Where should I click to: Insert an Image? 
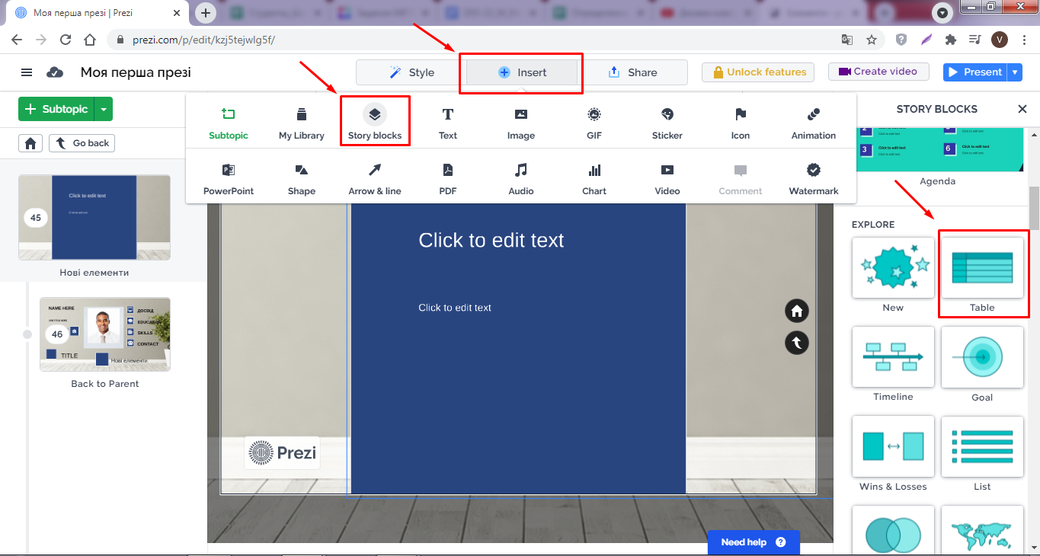(x=521, y=124)
